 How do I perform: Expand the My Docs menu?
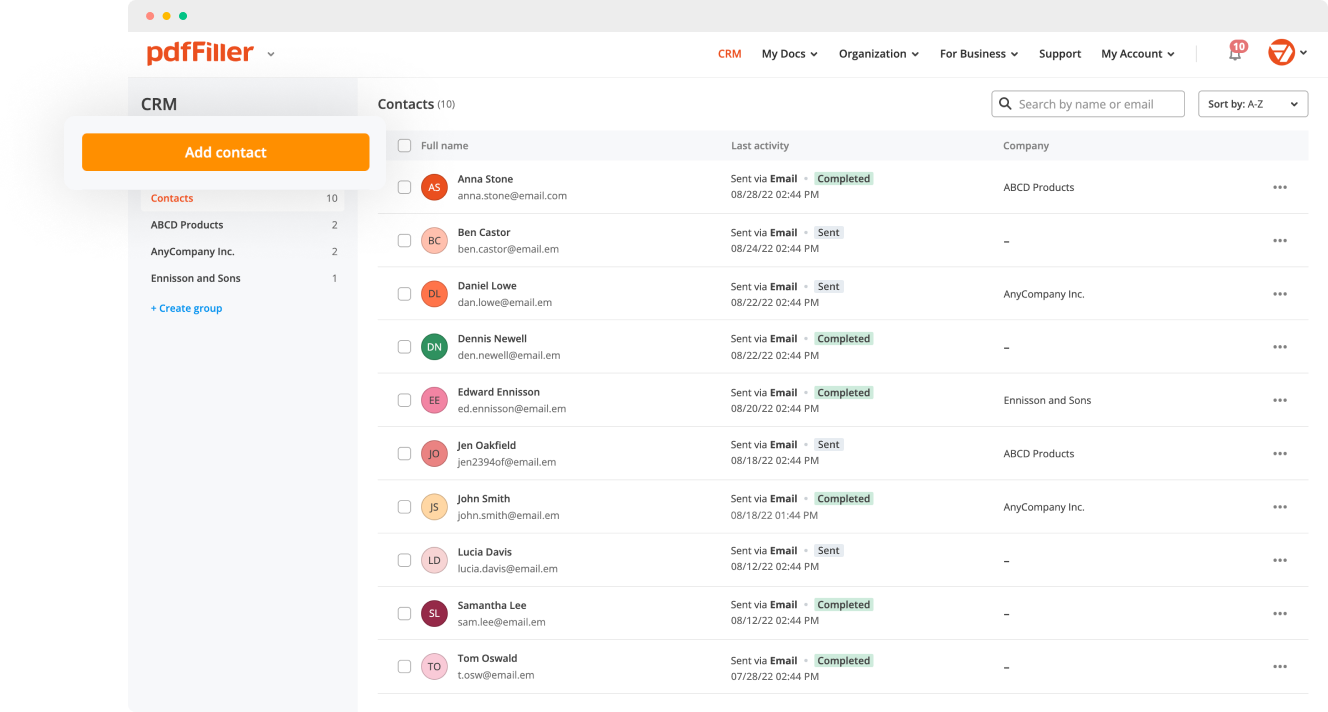pyautogui.click(x=789, y=54)
